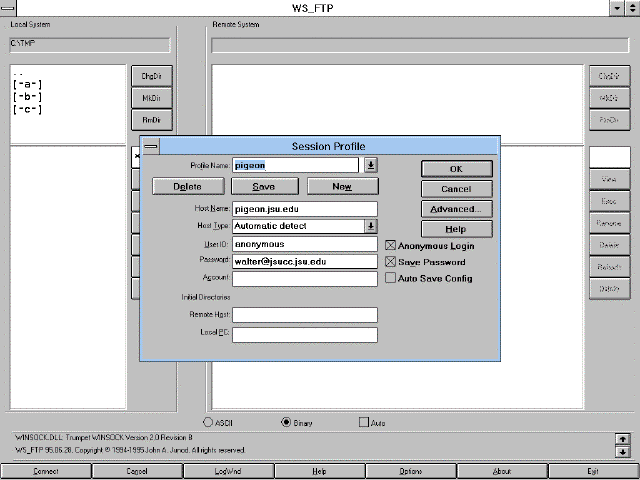
Task: Select parent directory .. entry
Action: [18, 74]
